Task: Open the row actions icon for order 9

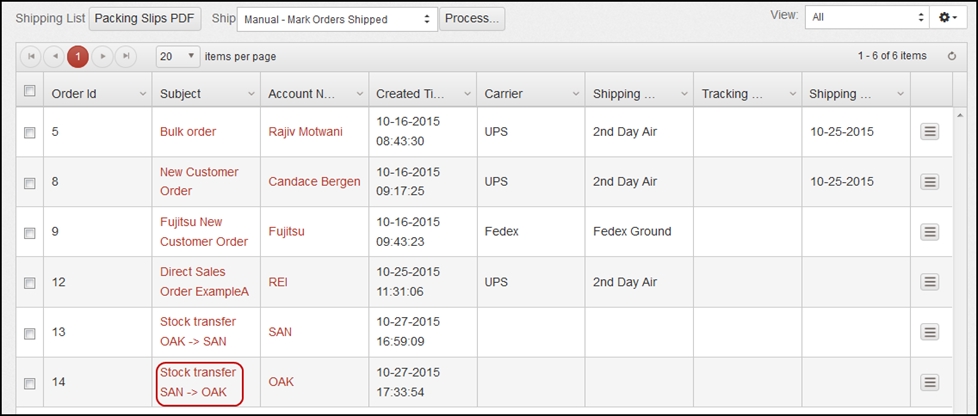Action: [929, 232]
